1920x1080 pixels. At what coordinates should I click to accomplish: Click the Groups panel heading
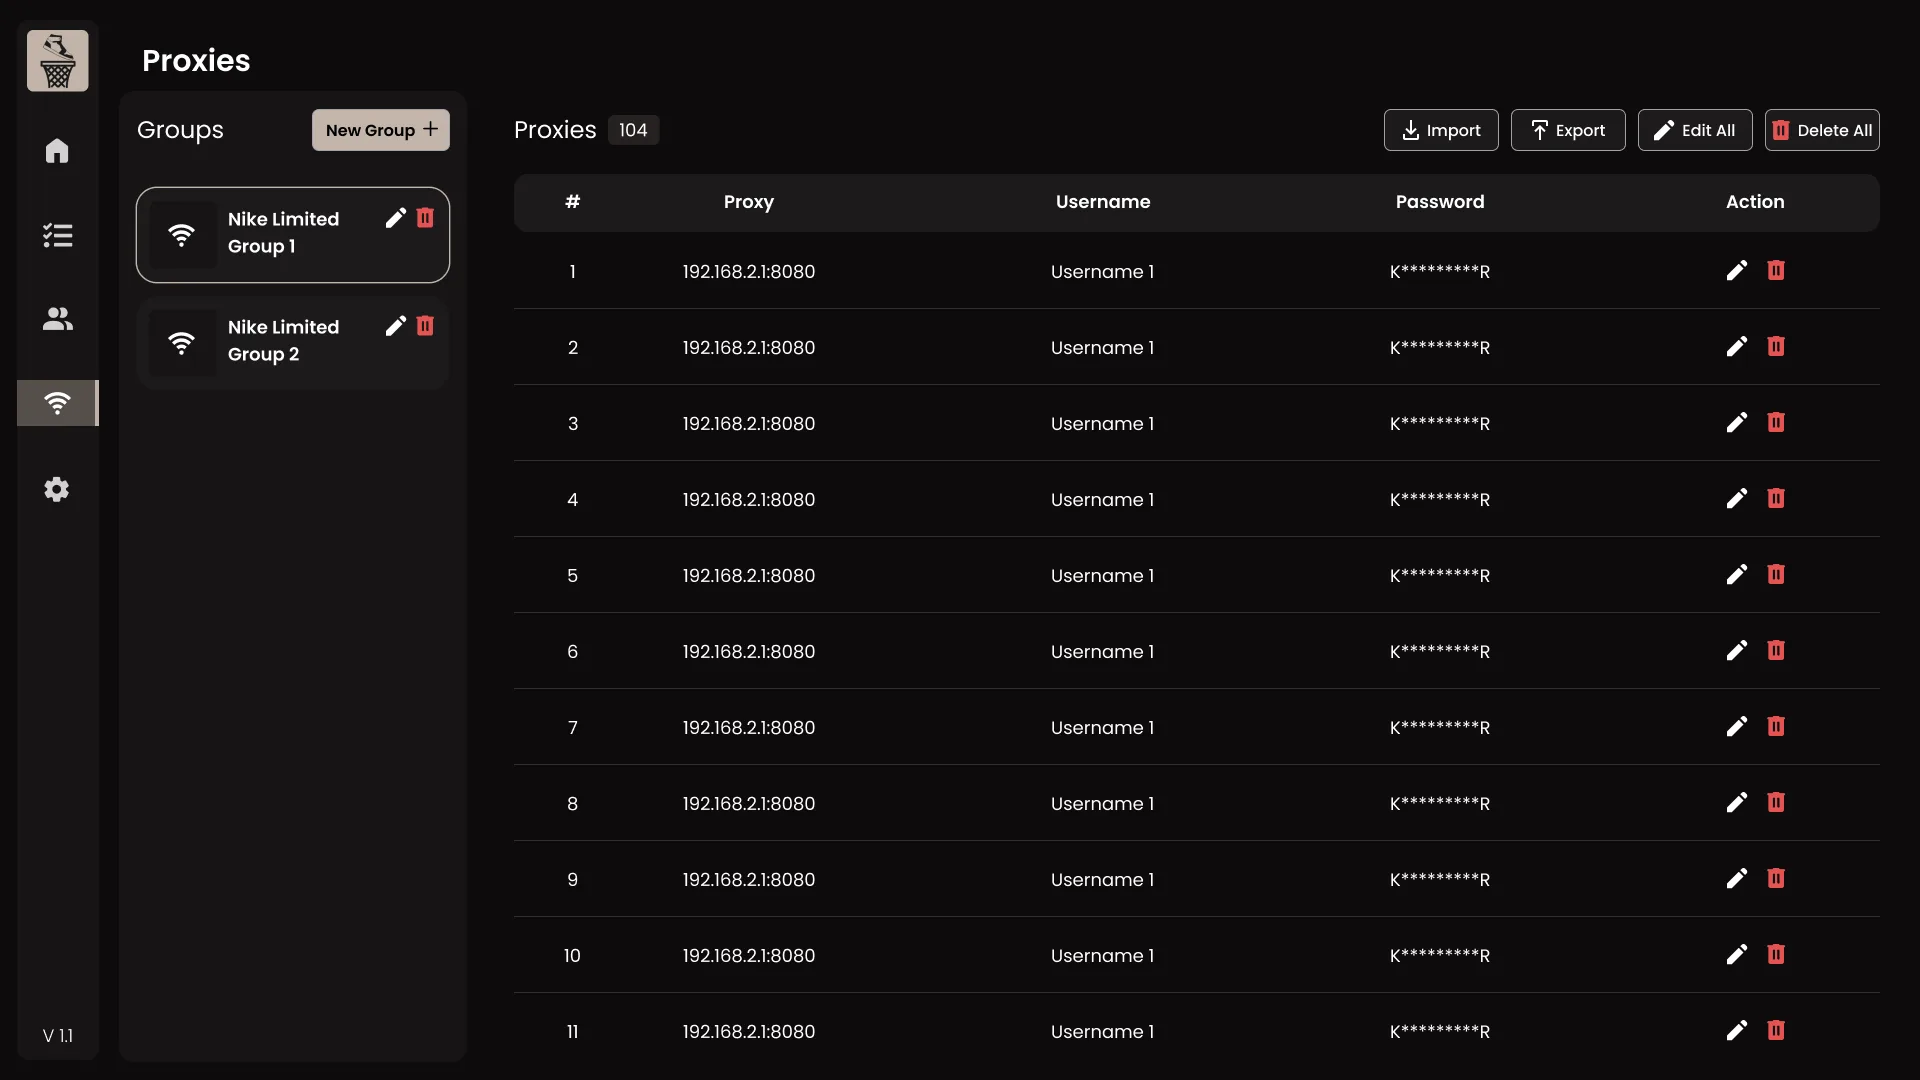[x=180, y=131]
